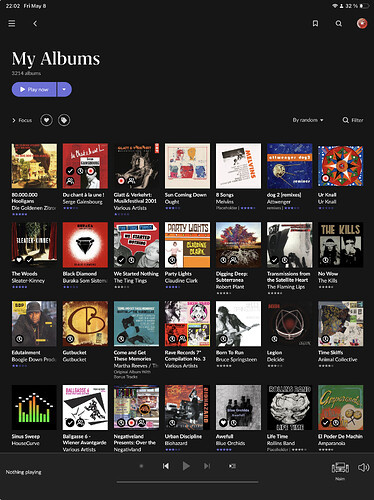Click the Edutainment album title
The image size is (374, 500).
pyautogui.click(x=26, y=352)
